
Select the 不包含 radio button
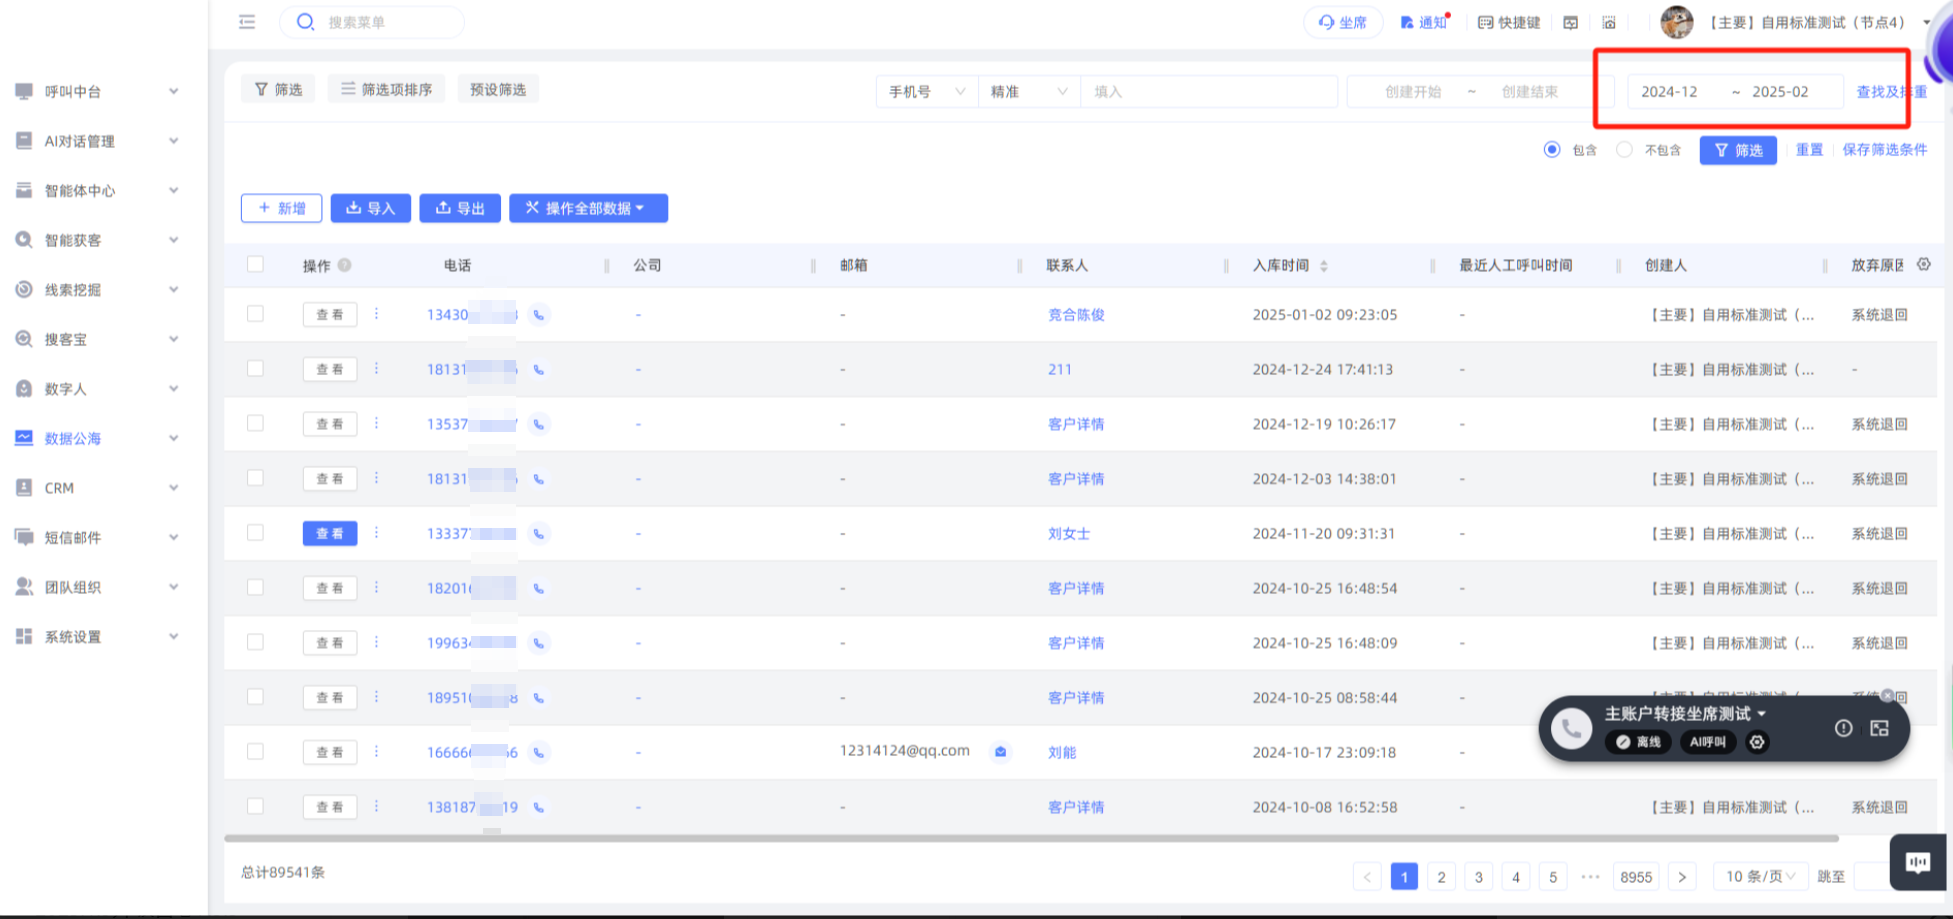1625,150
